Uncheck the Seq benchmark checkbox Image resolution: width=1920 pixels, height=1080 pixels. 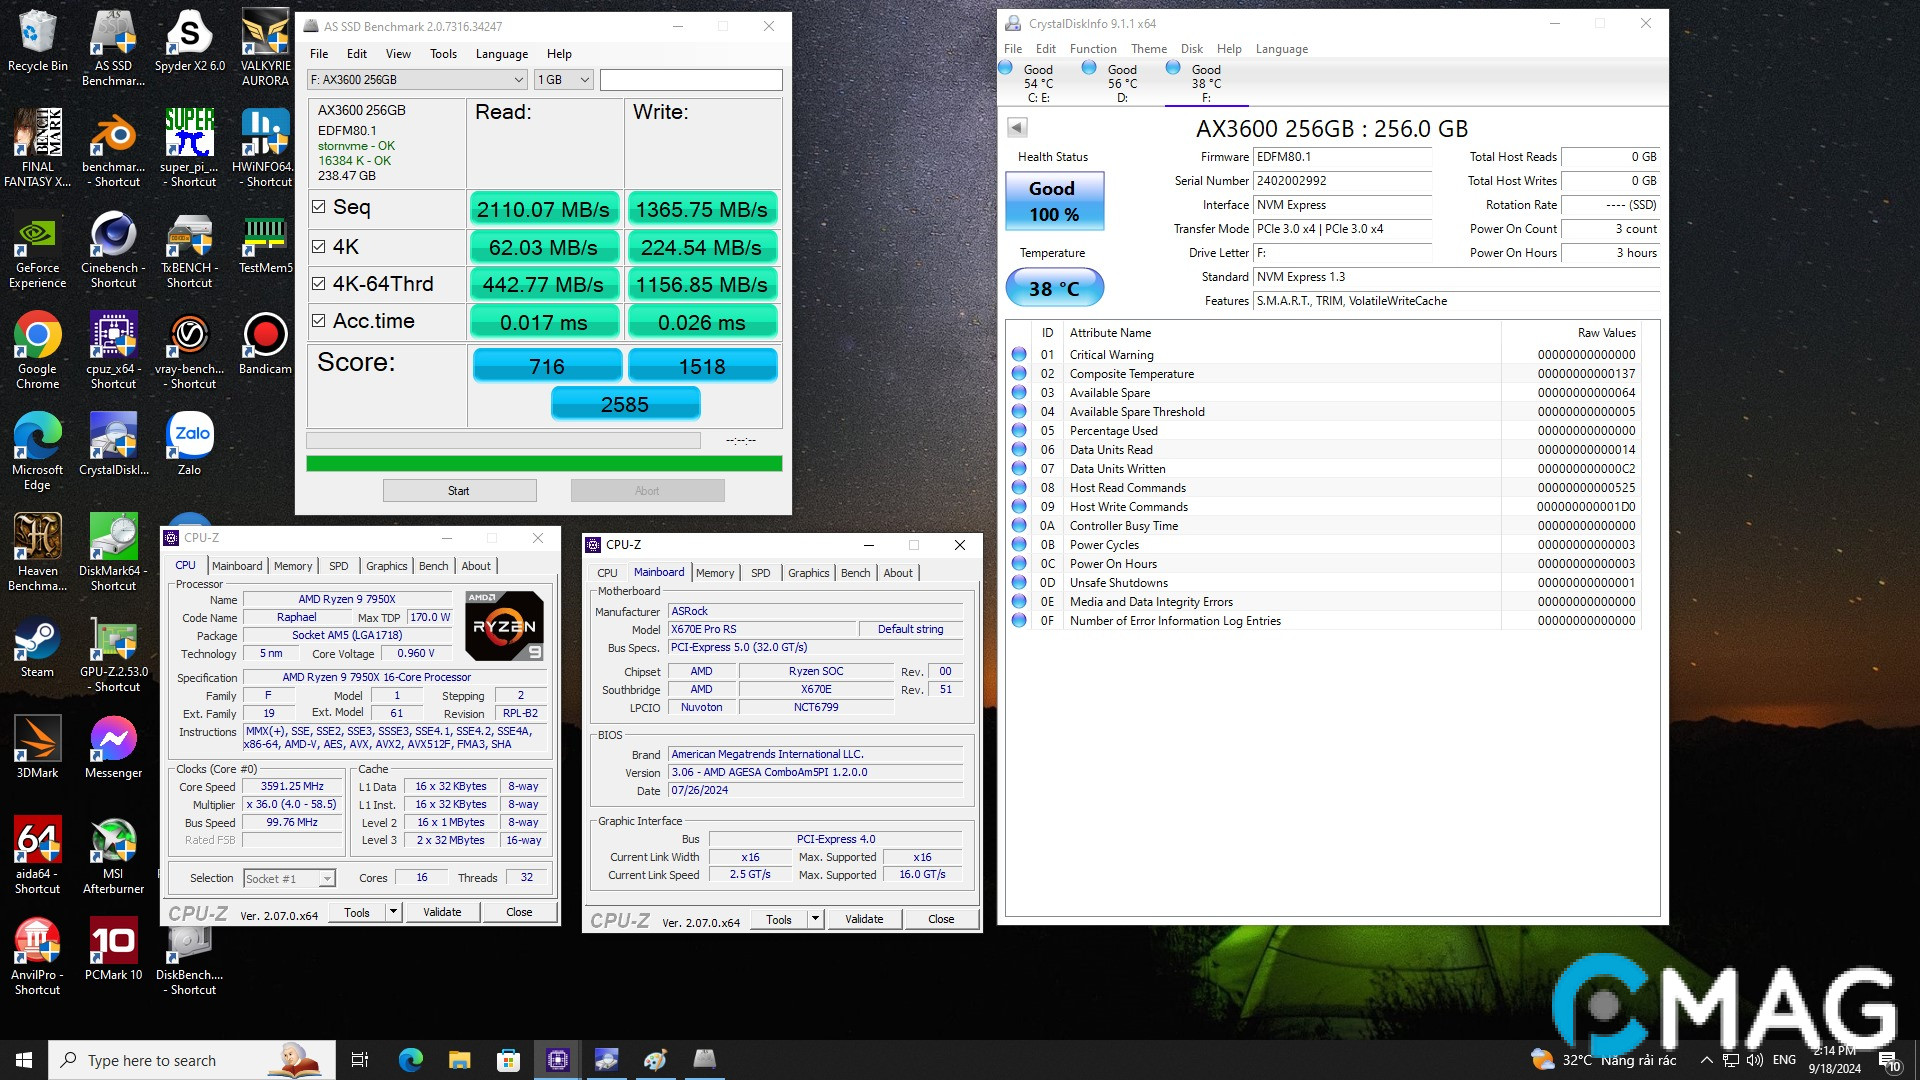[318, 207]
